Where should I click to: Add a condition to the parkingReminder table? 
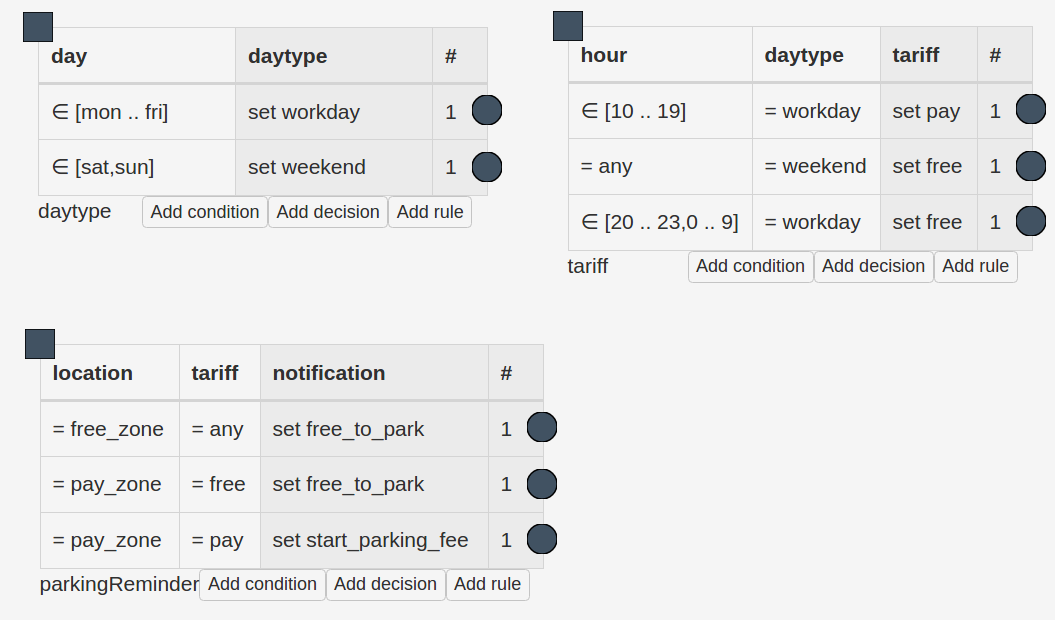[262, 584]
